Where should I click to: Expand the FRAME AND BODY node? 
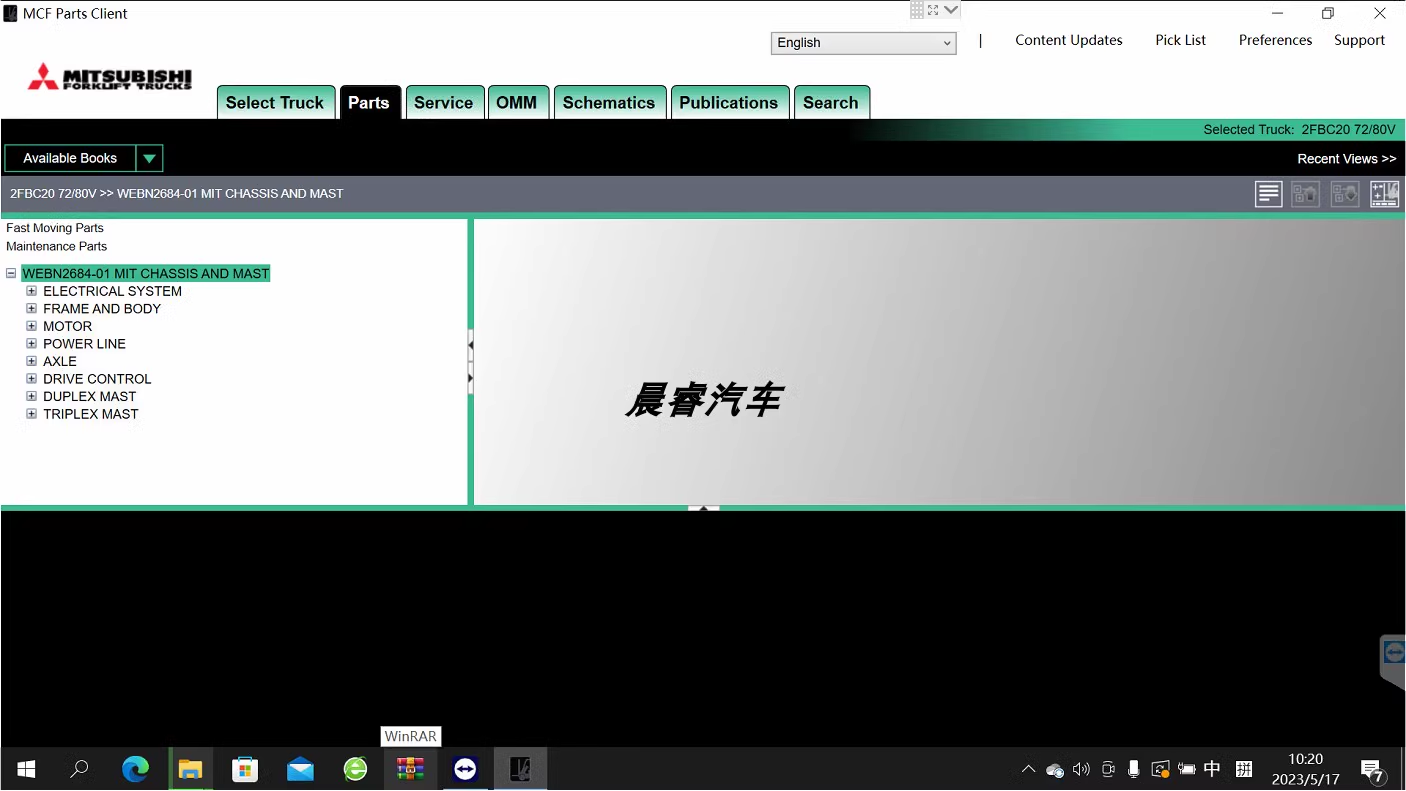pos(32,309)
